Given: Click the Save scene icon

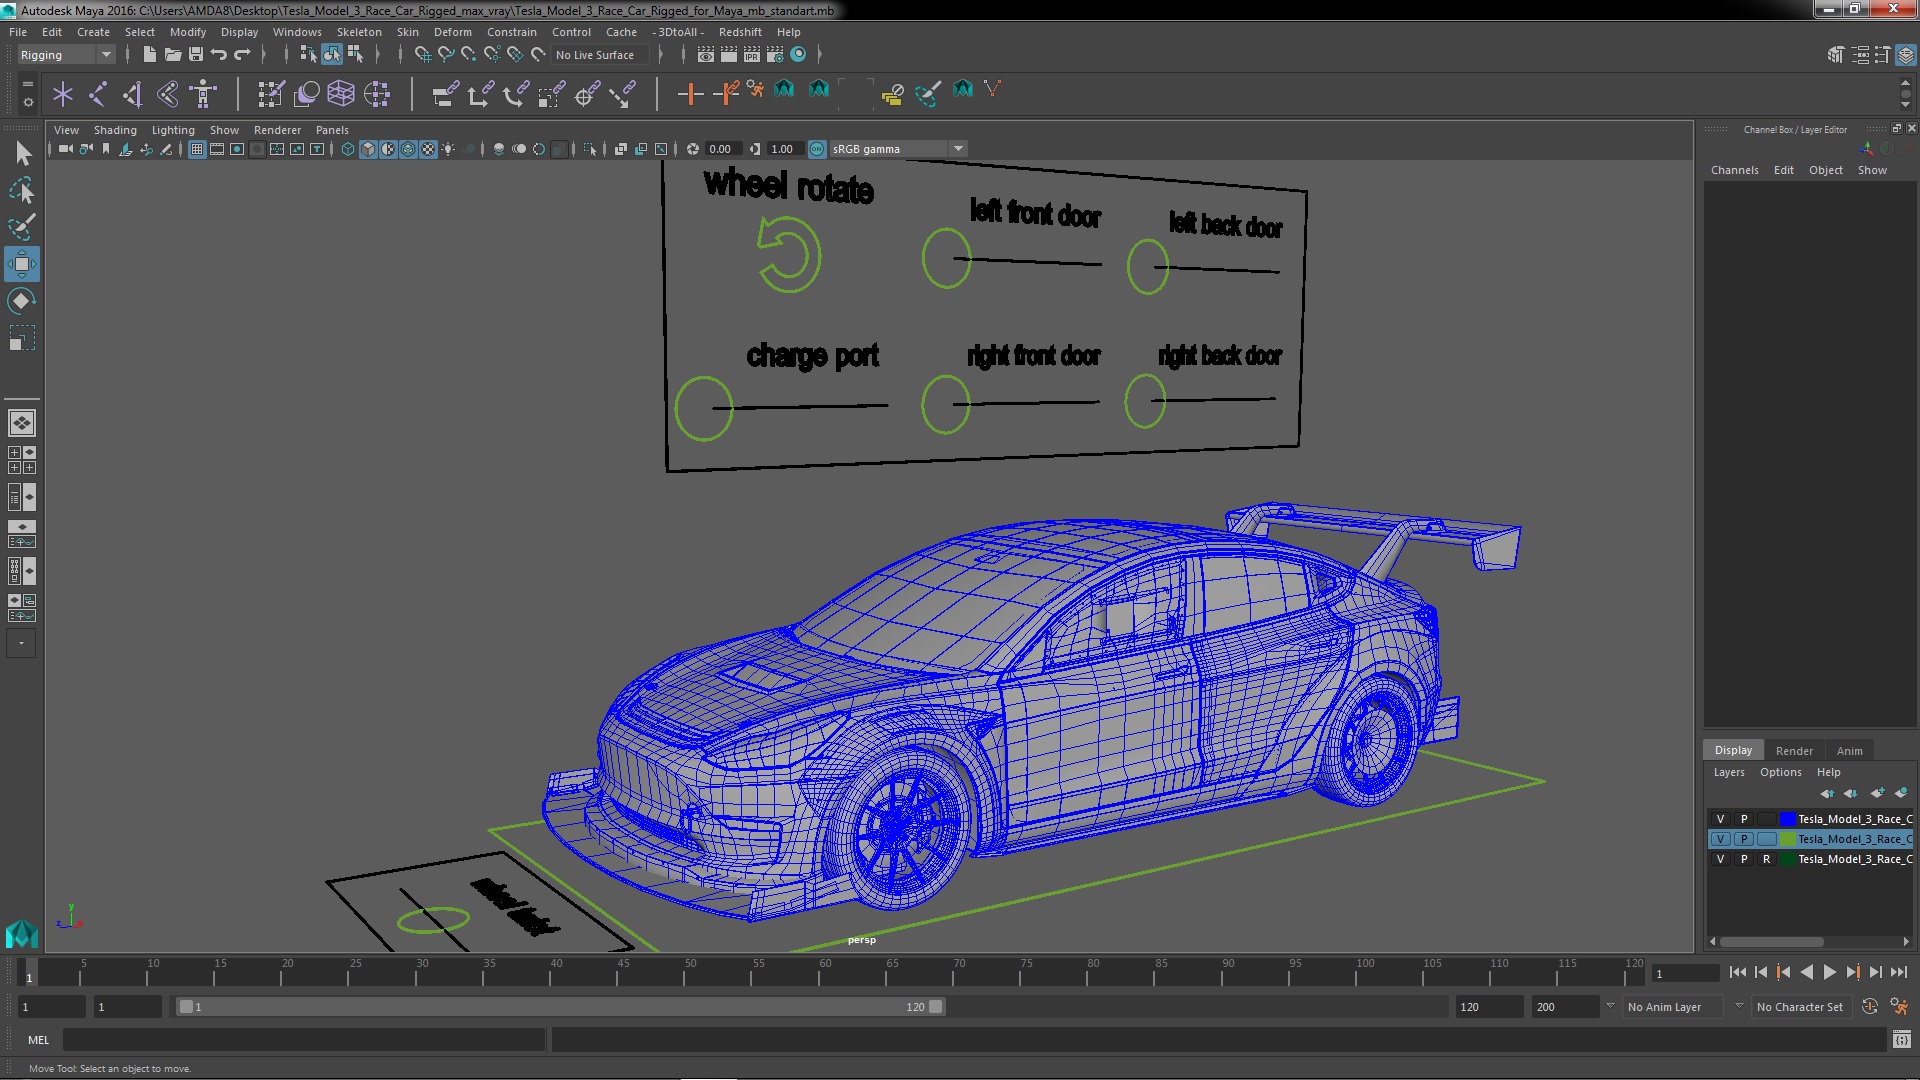Looking at the screenshot, I should [x=196, y=55].
